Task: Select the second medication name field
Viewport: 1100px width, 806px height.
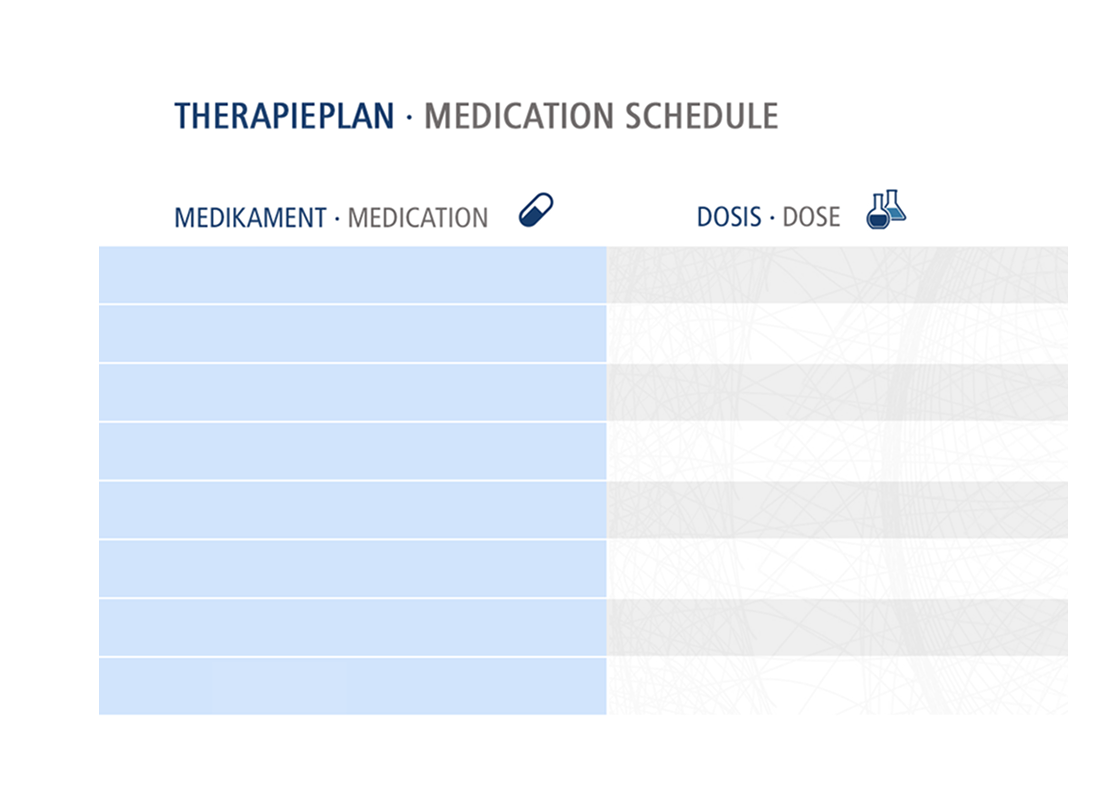Action: point(352,334)
